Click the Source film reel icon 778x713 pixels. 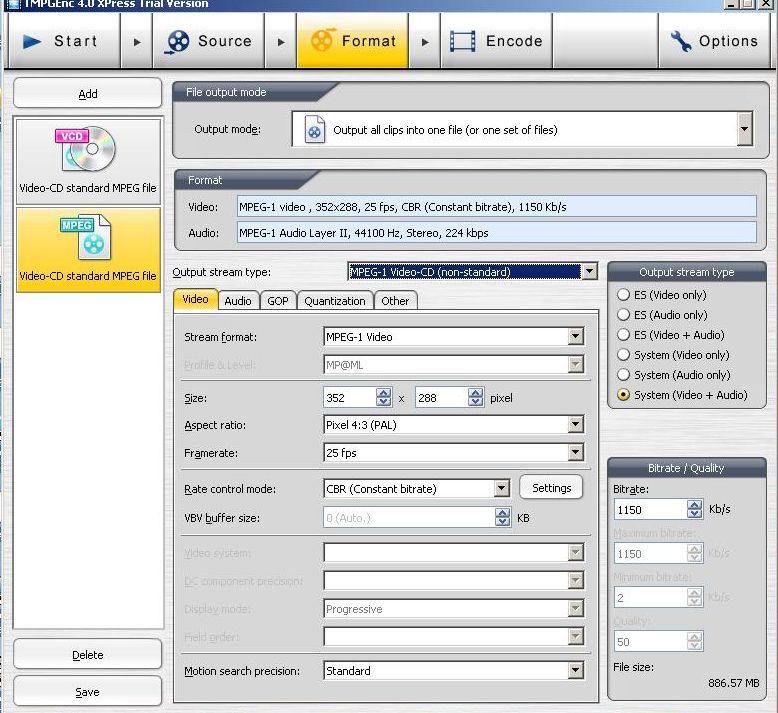coord(178,42)
